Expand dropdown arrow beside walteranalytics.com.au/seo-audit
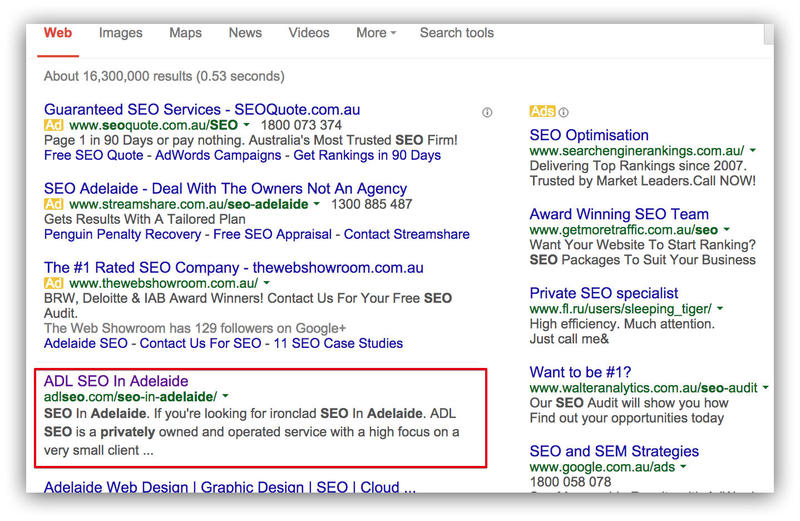This screenshot has width=800, height=521. tap(765, 387)
